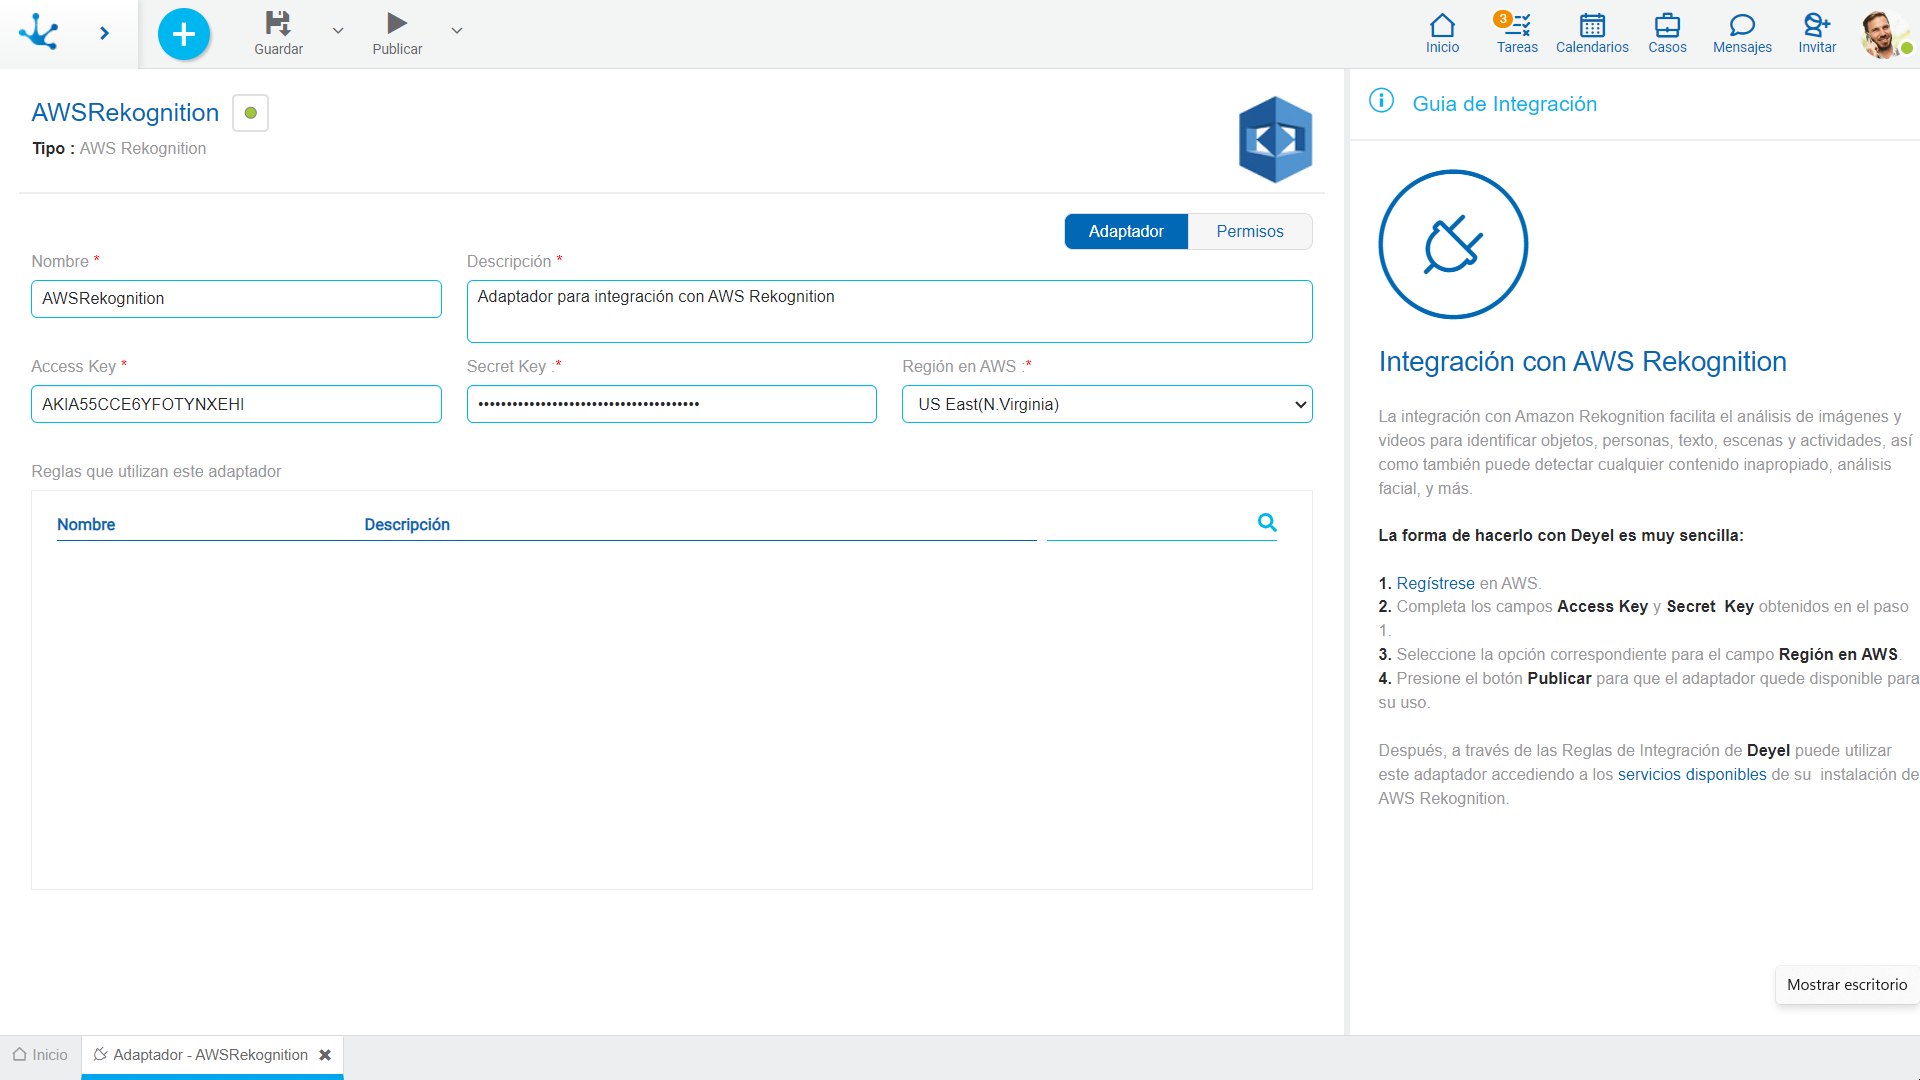Open the Casos briefcase icon

(1667, 32)
